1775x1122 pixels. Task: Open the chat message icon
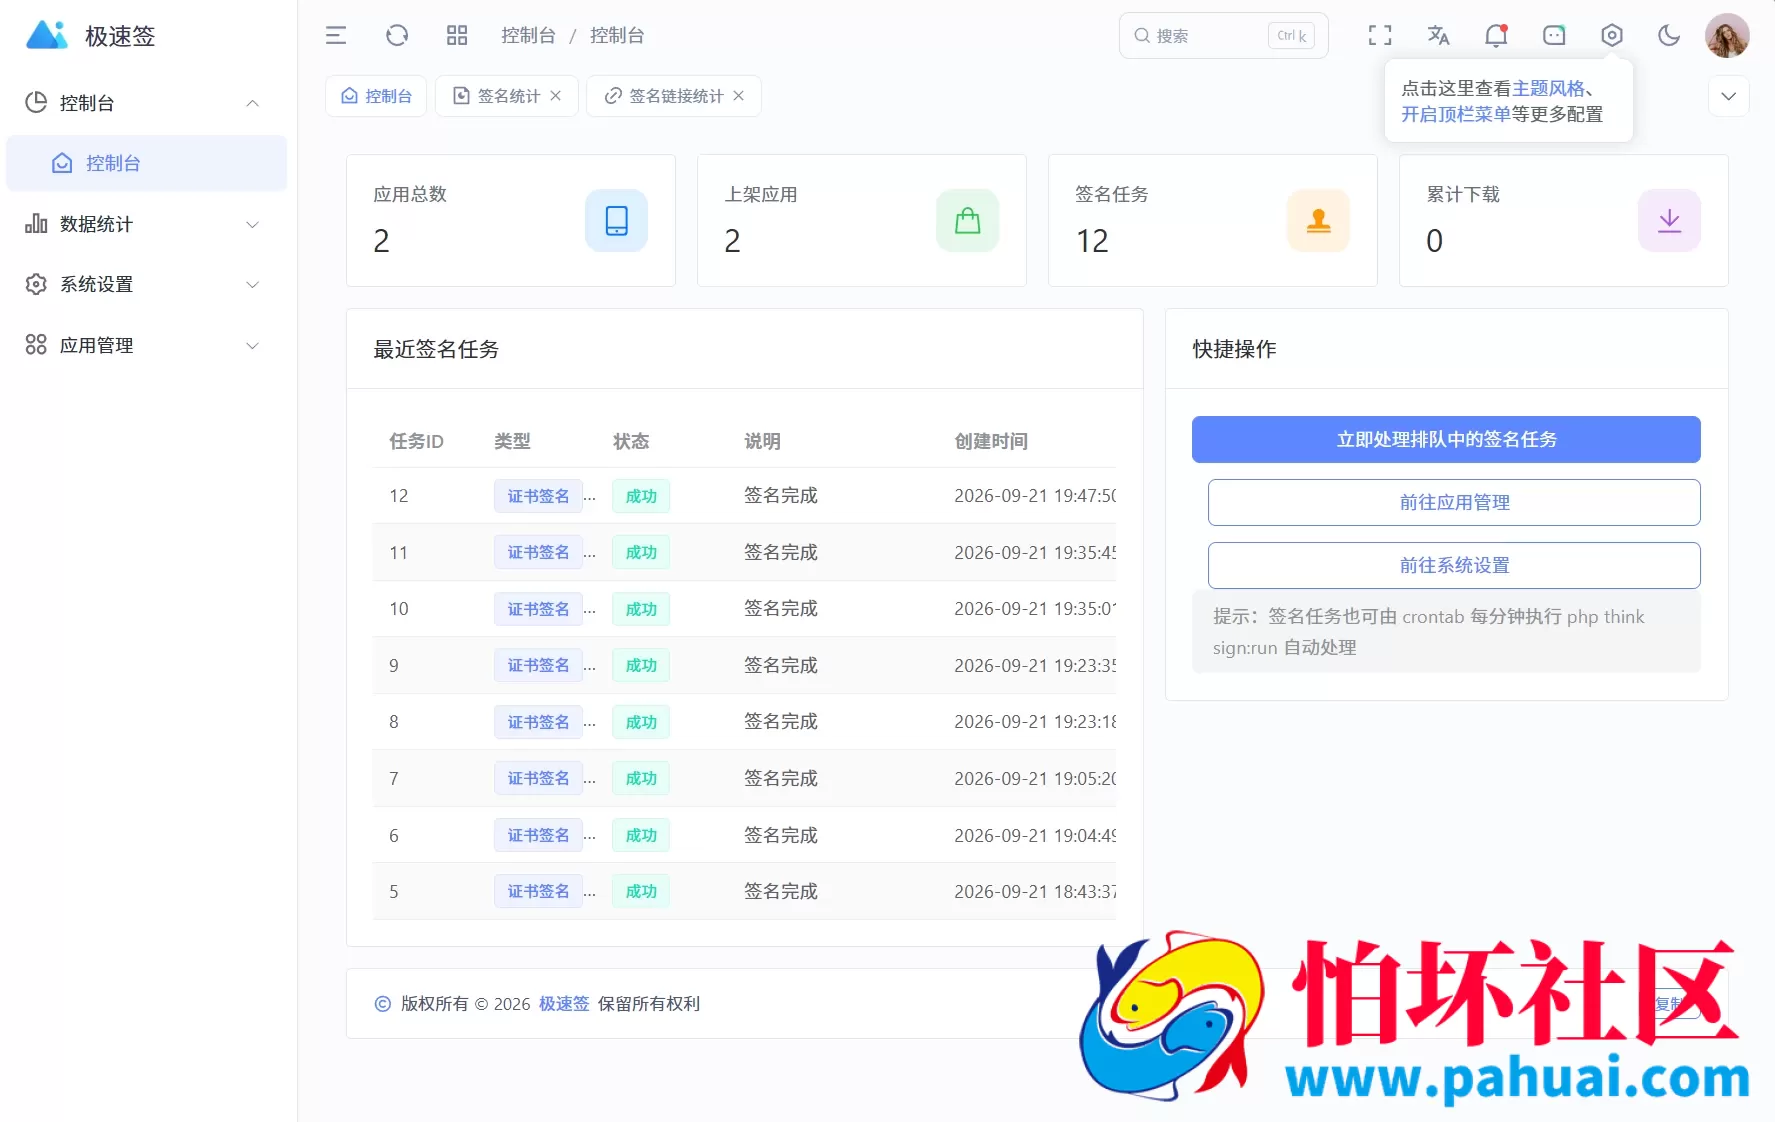(1554, 36)
